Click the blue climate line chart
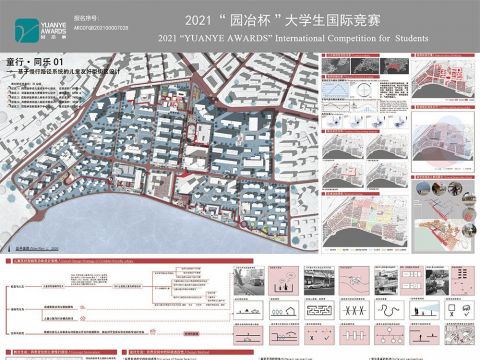Screen dimensions: 480x360 click(x=336, y=90)
